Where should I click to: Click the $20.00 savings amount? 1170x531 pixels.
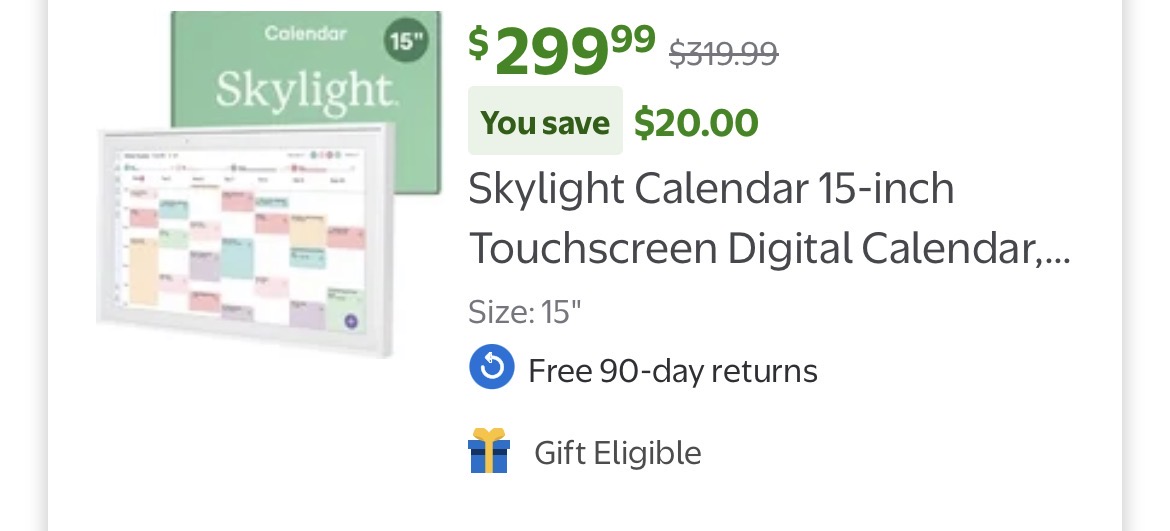696,122
